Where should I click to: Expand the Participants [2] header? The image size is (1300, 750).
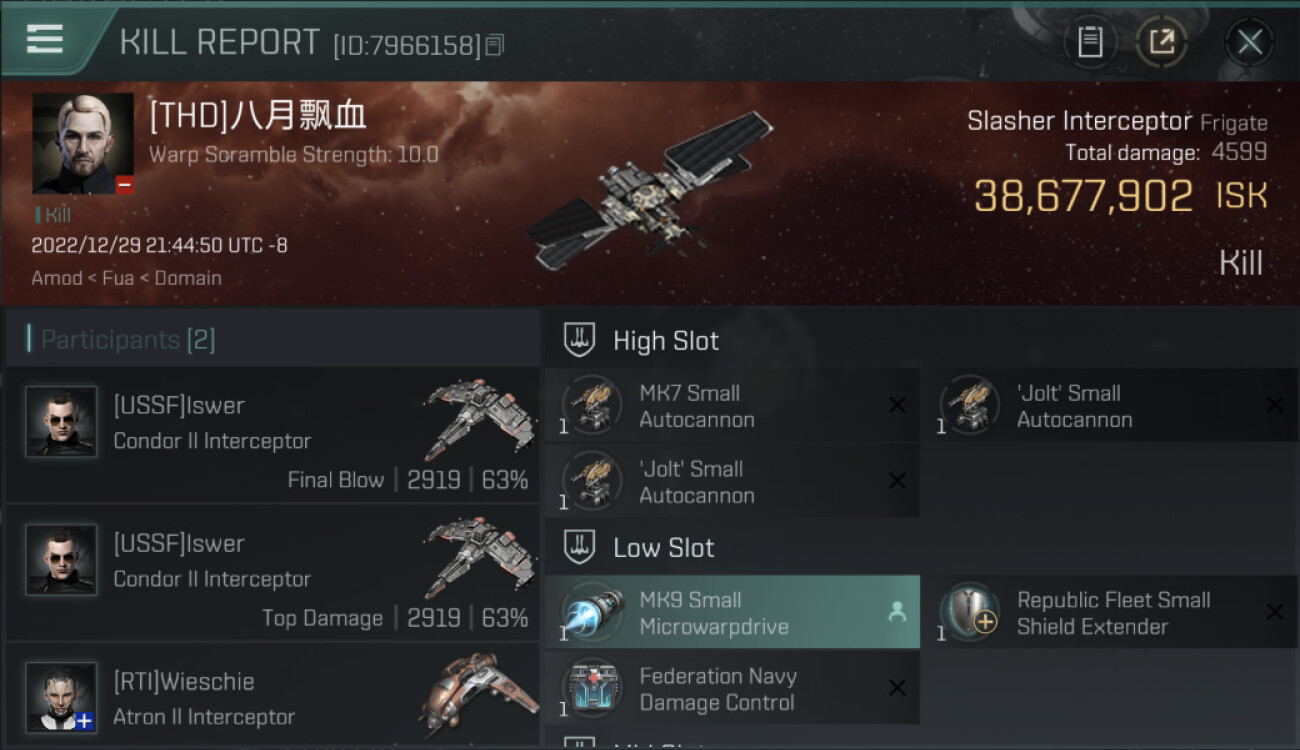pyautogui.click(x=273, y=339)
